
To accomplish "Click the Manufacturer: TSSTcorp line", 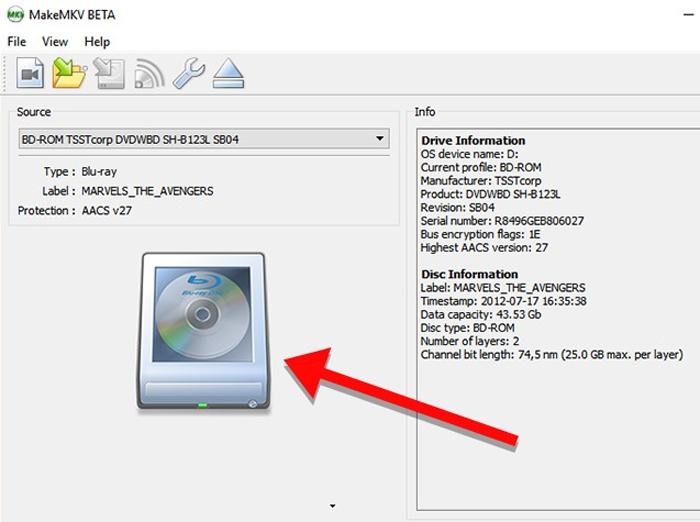I will point(481,180).
